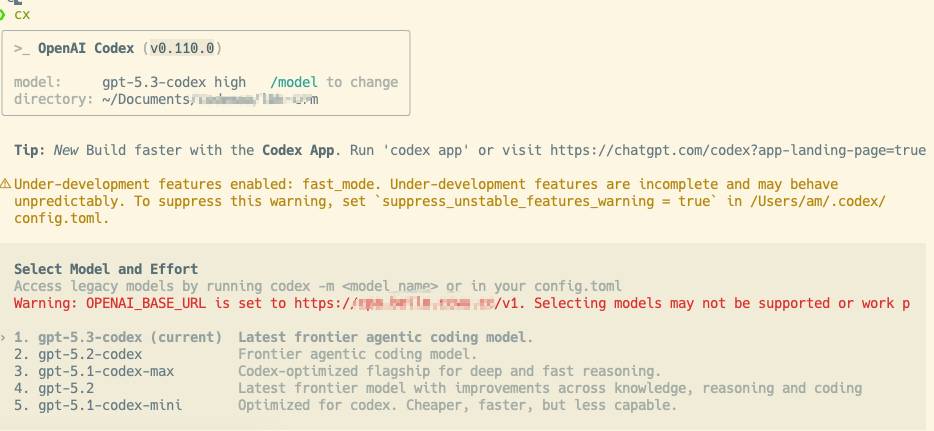
Task: Click the 'codex app' command text
Action: point(428,150)
